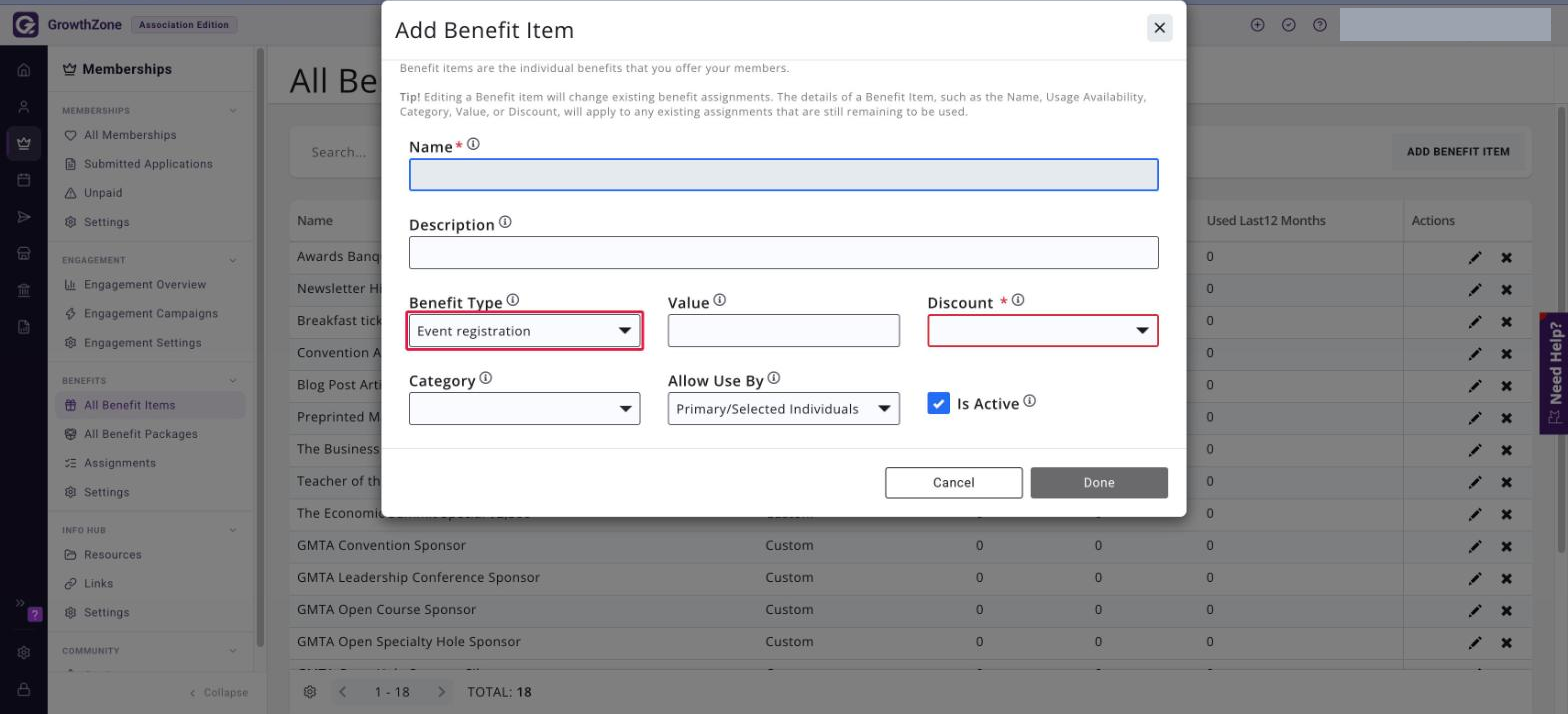The image size is (1568, 714).
Task: Select the Memberships crown icon in left rail
Action: (24, 143)
